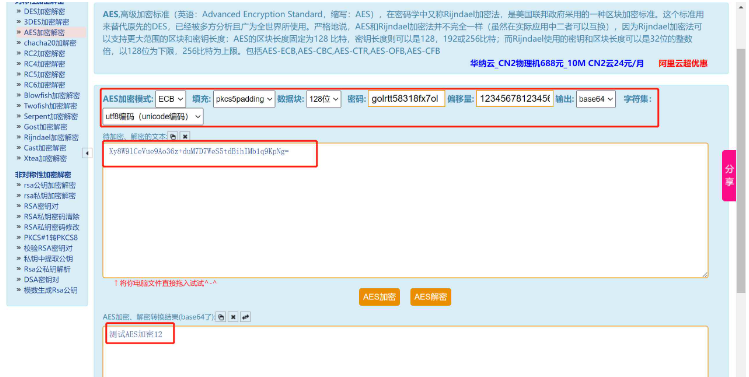The image size is (749, 377).
Task: Open the AES加密模式 ECB dropdown
Action: pyautogui.click(x=171, y=99)
